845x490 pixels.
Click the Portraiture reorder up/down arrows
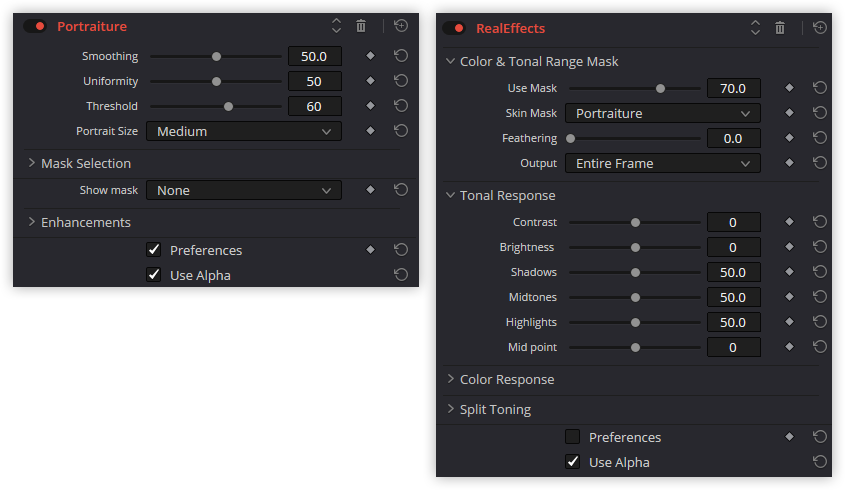pyautogui.click(x=336, y=25)
